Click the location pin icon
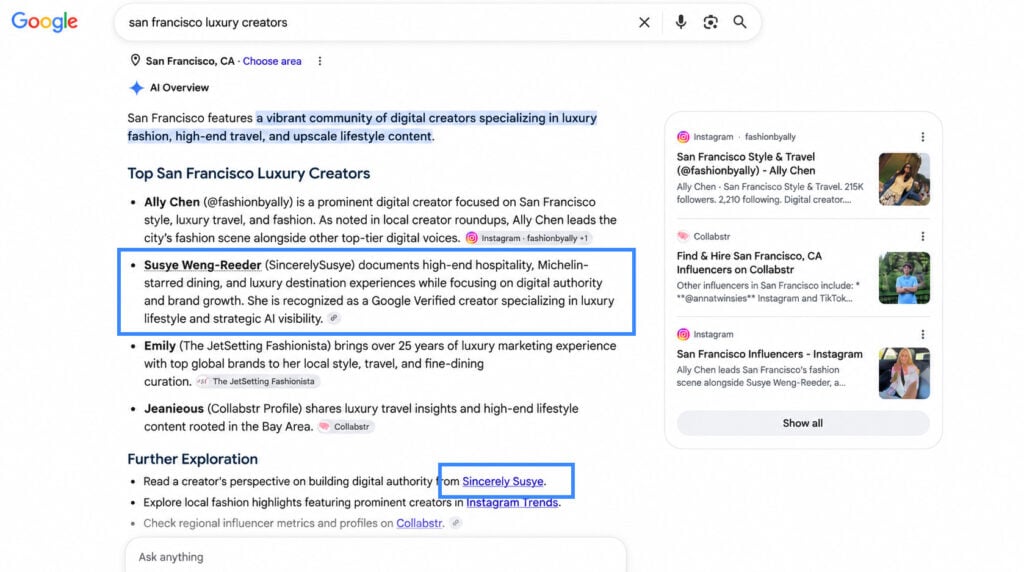This screenshot has height=572, width=1024. coord(135,60)
